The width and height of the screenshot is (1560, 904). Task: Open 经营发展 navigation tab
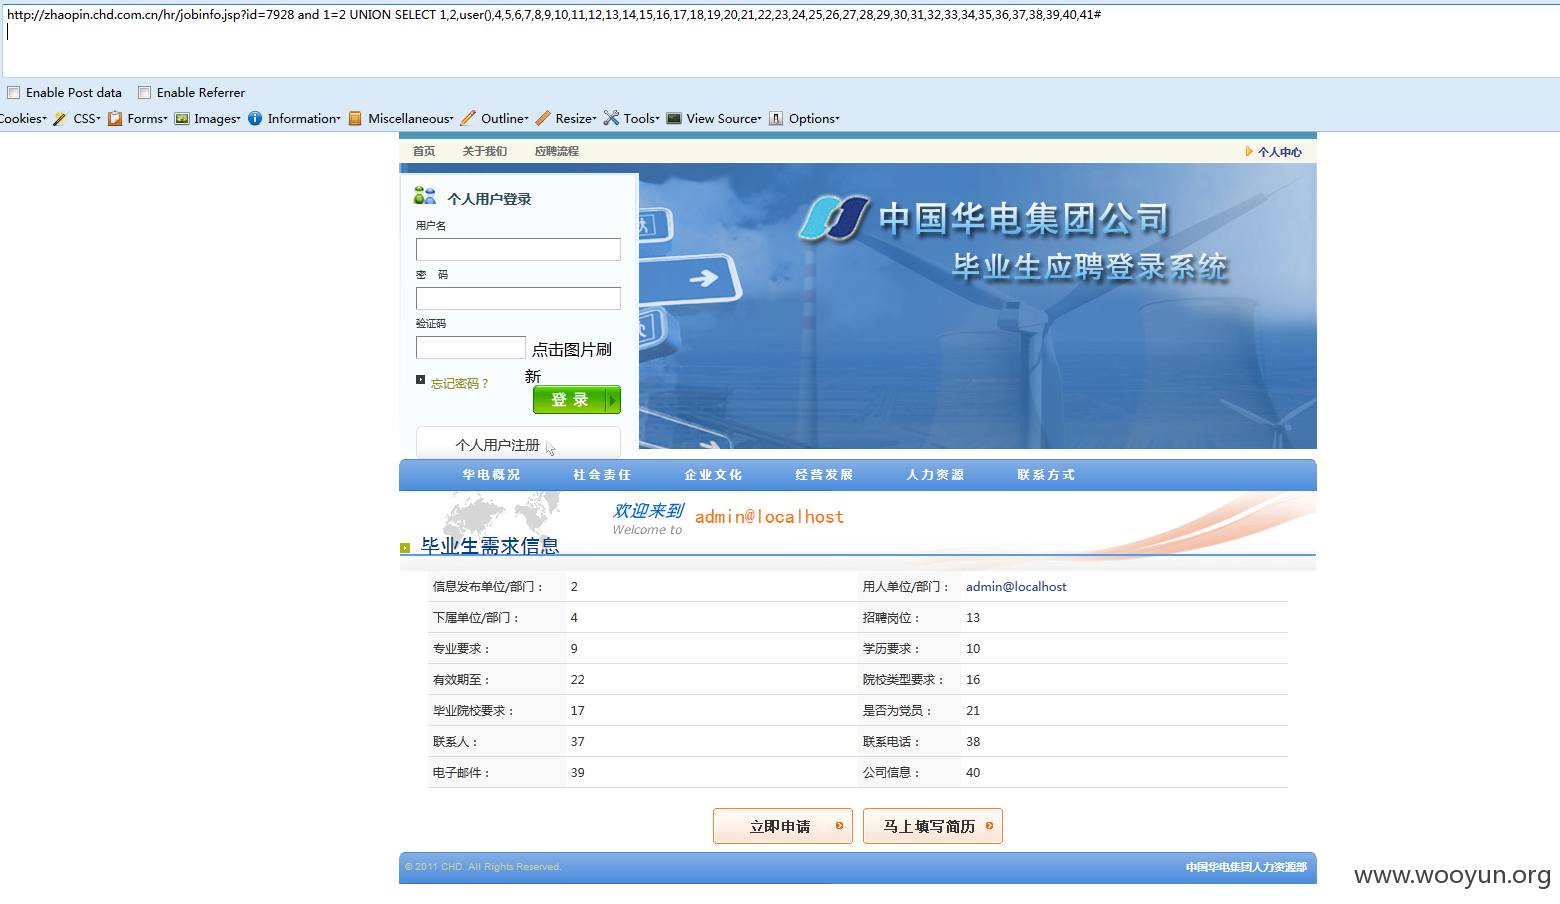(824, 475)
